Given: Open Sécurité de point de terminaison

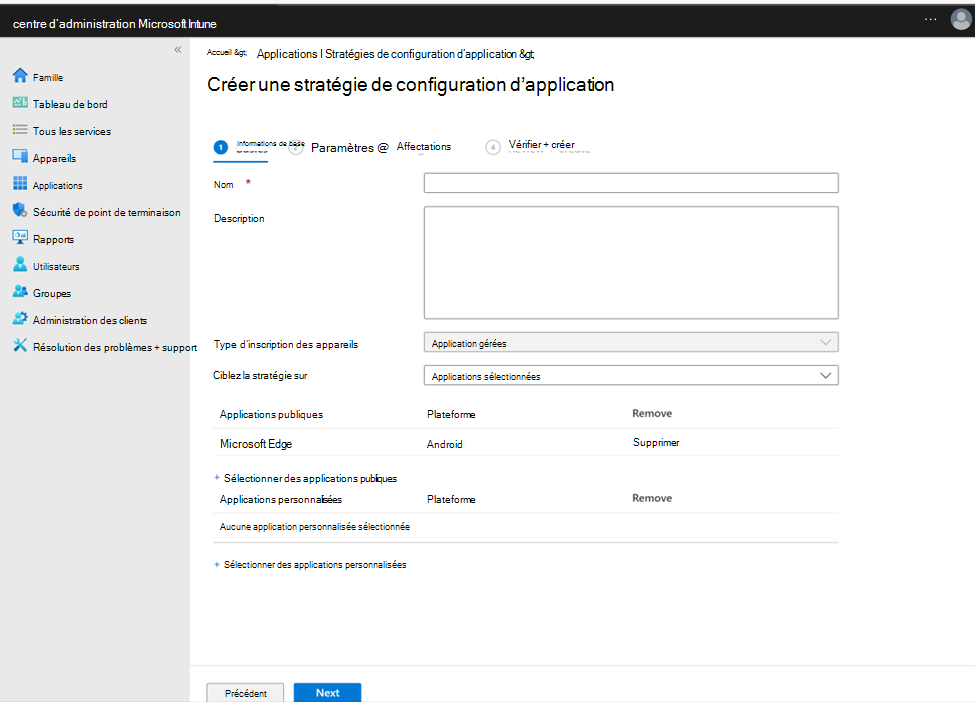Looking at the screenshot, I should 106,213.
